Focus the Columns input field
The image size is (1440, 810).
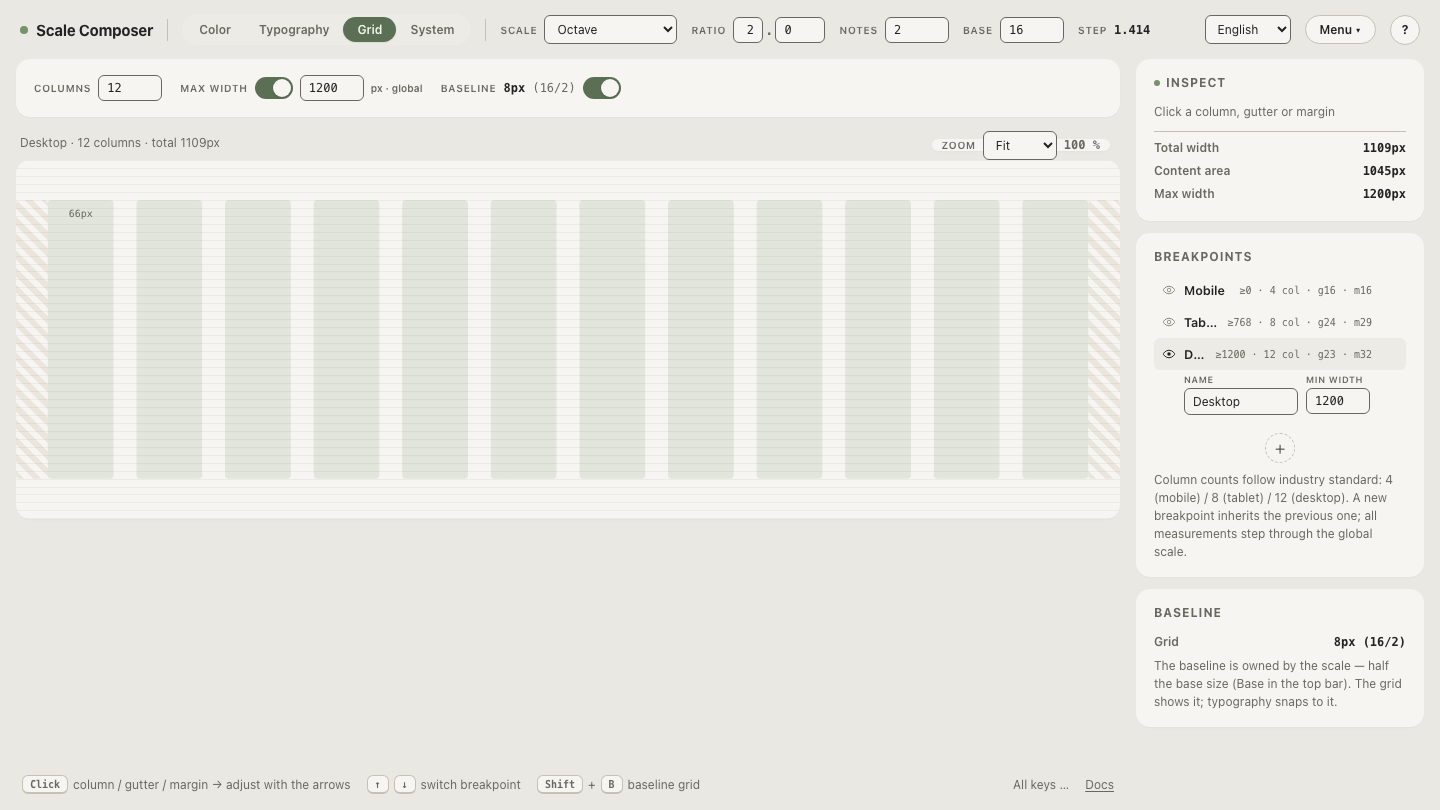(x=130, y=88)
